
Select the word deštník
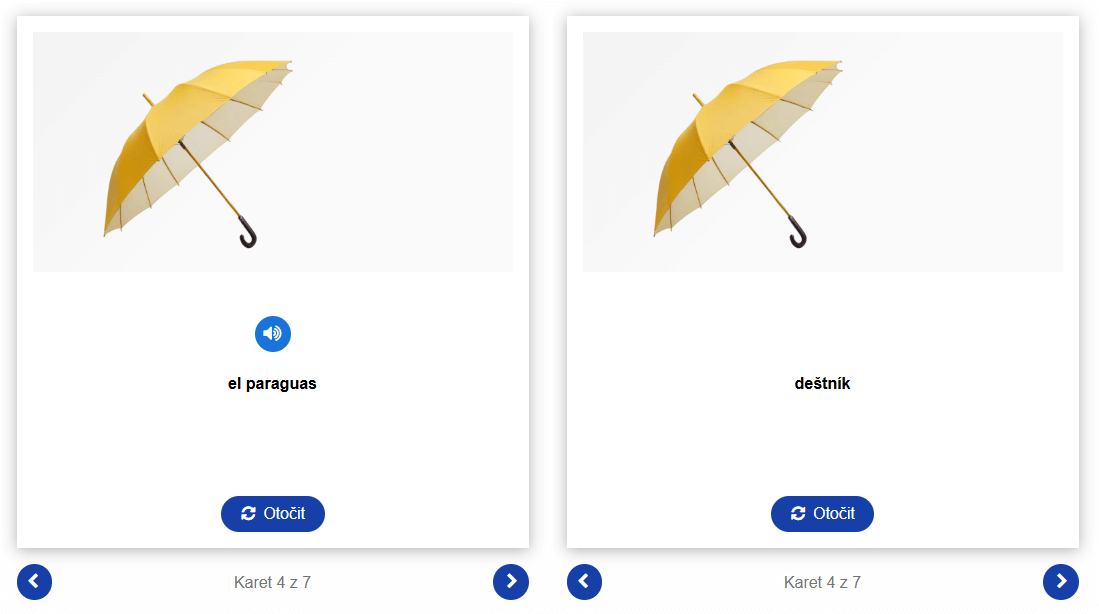[822, 383]
